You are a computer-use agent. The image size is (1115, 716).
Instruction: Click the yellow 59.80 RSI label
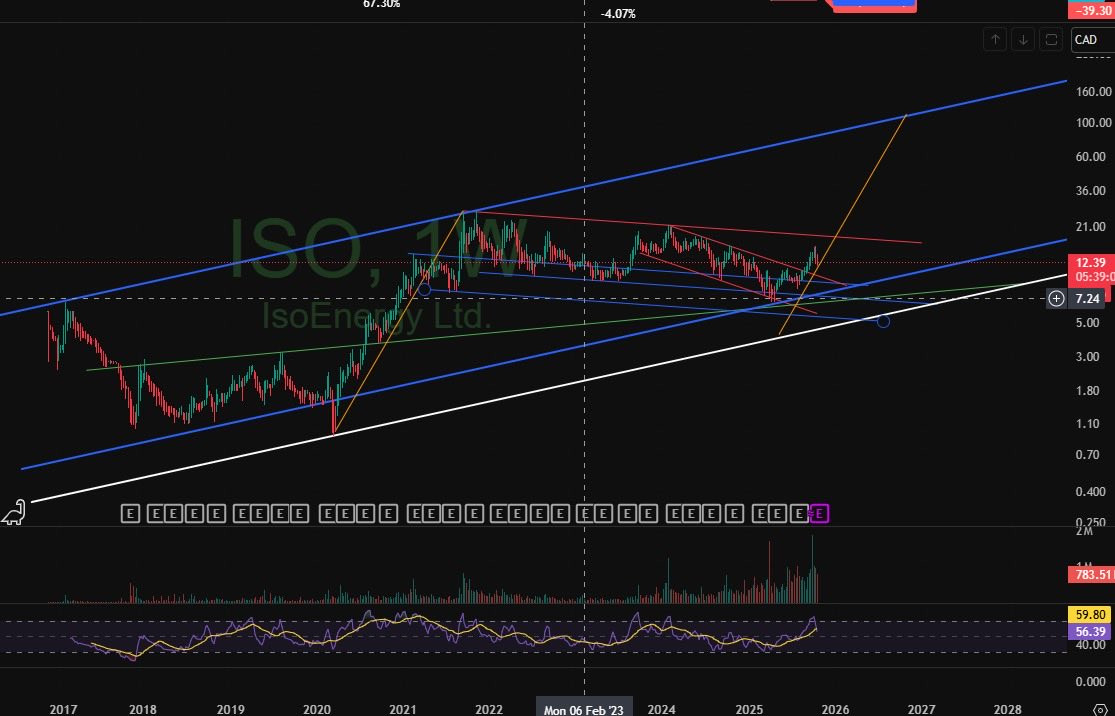pyautogui.click(x=1091, y=614)
